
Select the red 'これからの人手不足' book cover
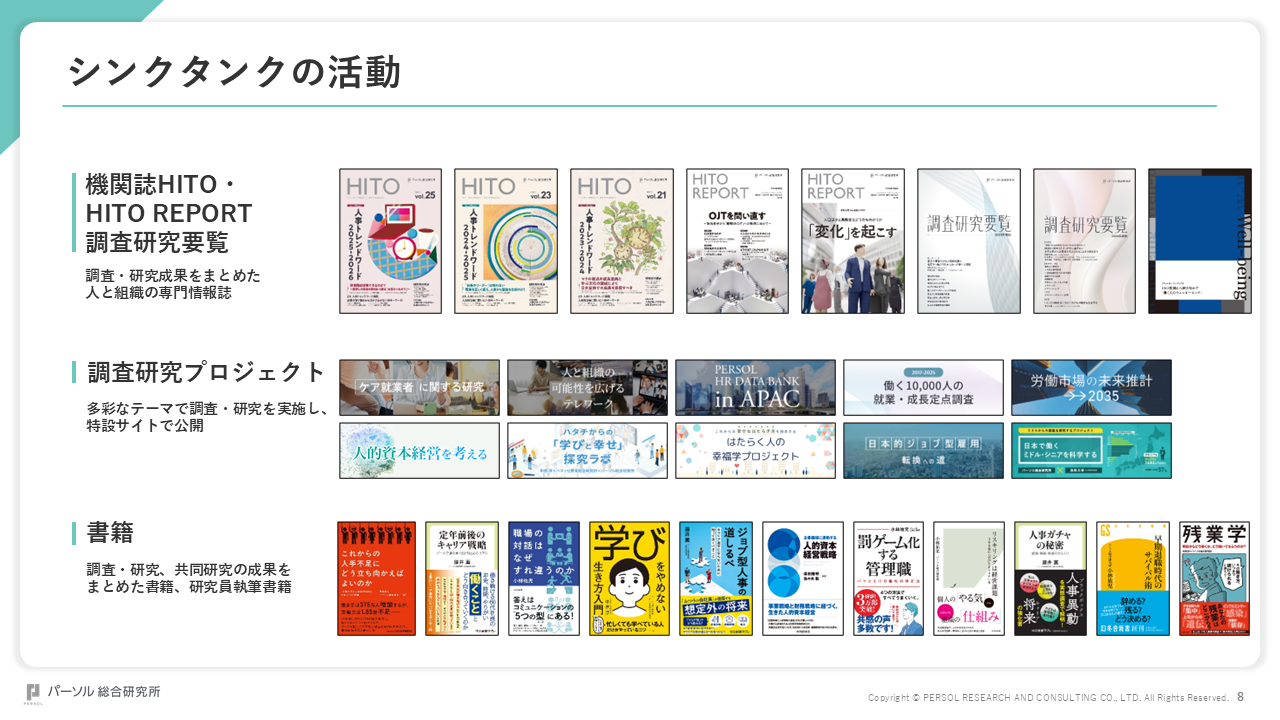(376, 578)
